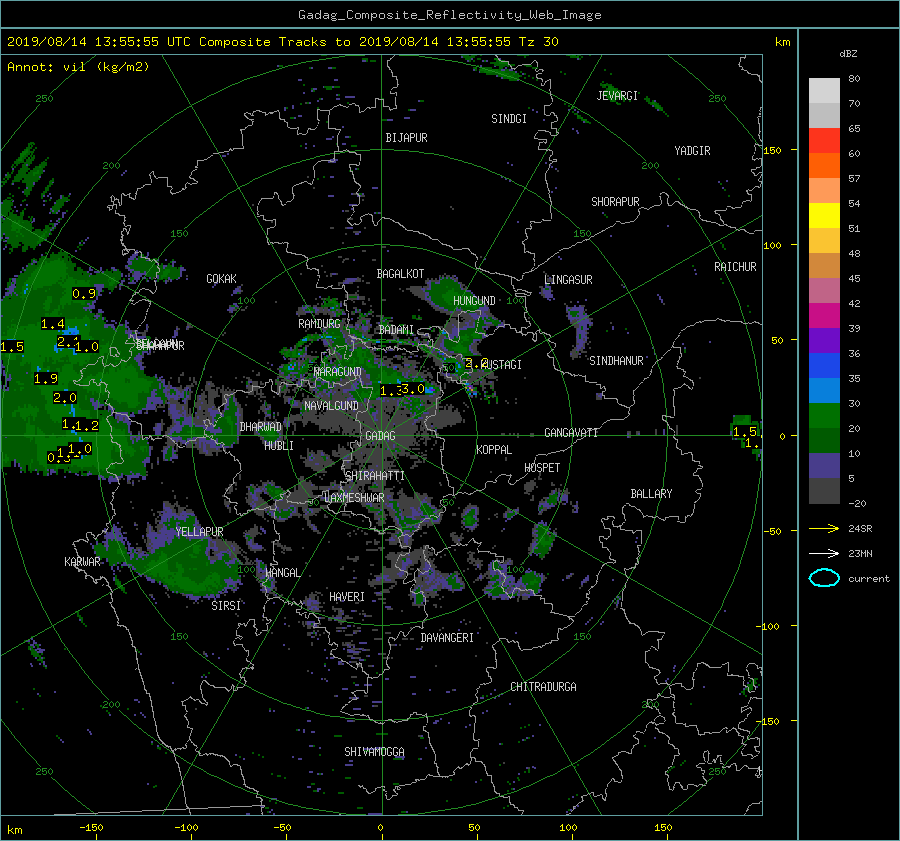Click the BALLARY city label
Screen dimensions: 900x841
pos(651,494)
